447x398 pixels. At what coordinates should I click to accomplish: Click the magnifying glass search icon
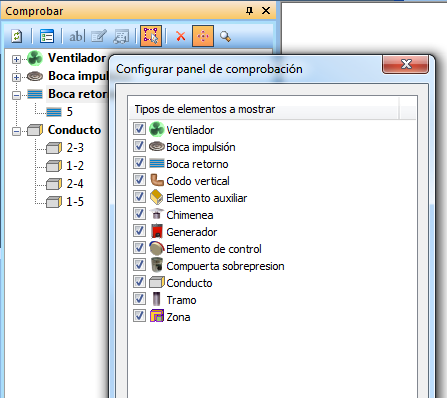225,36
